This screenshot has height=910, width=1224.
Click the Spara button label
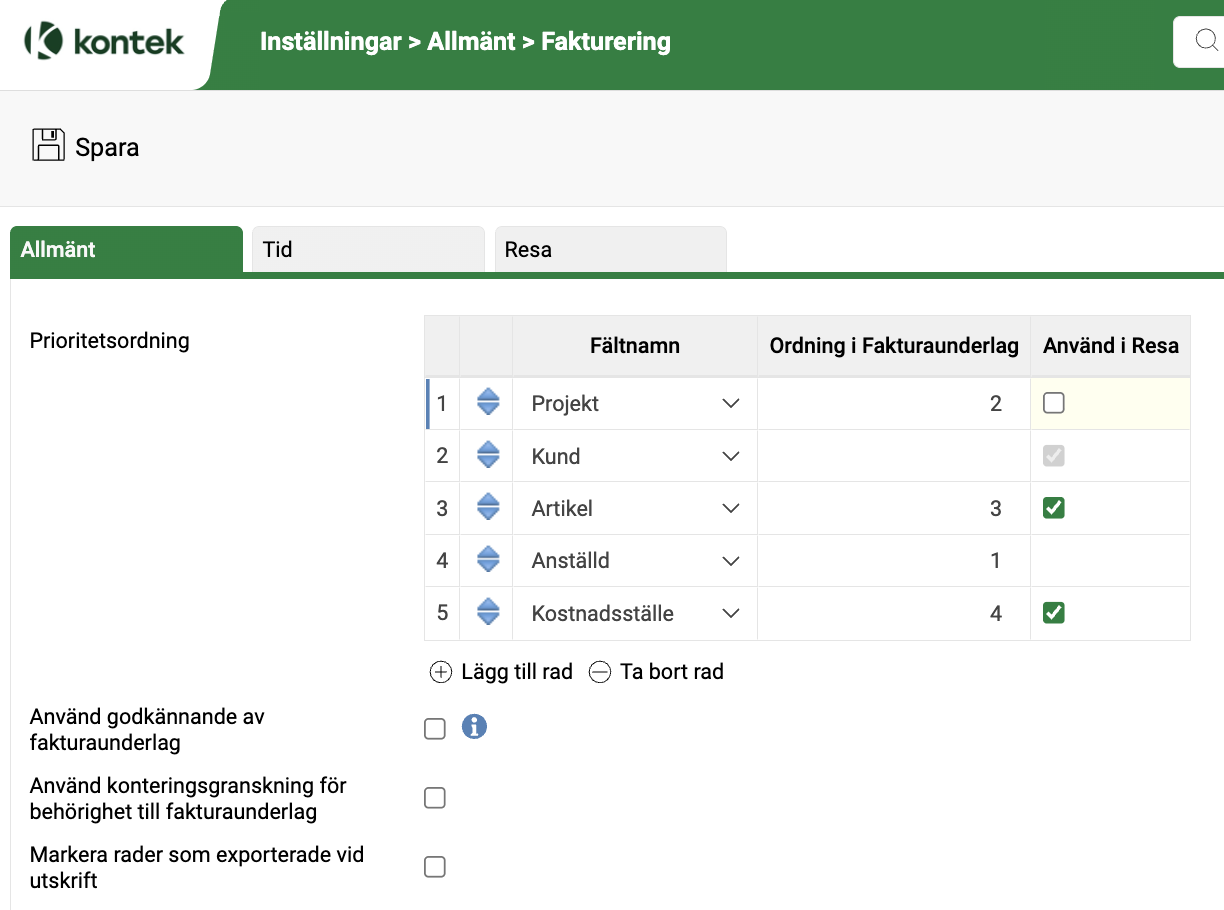click(107, 147)
